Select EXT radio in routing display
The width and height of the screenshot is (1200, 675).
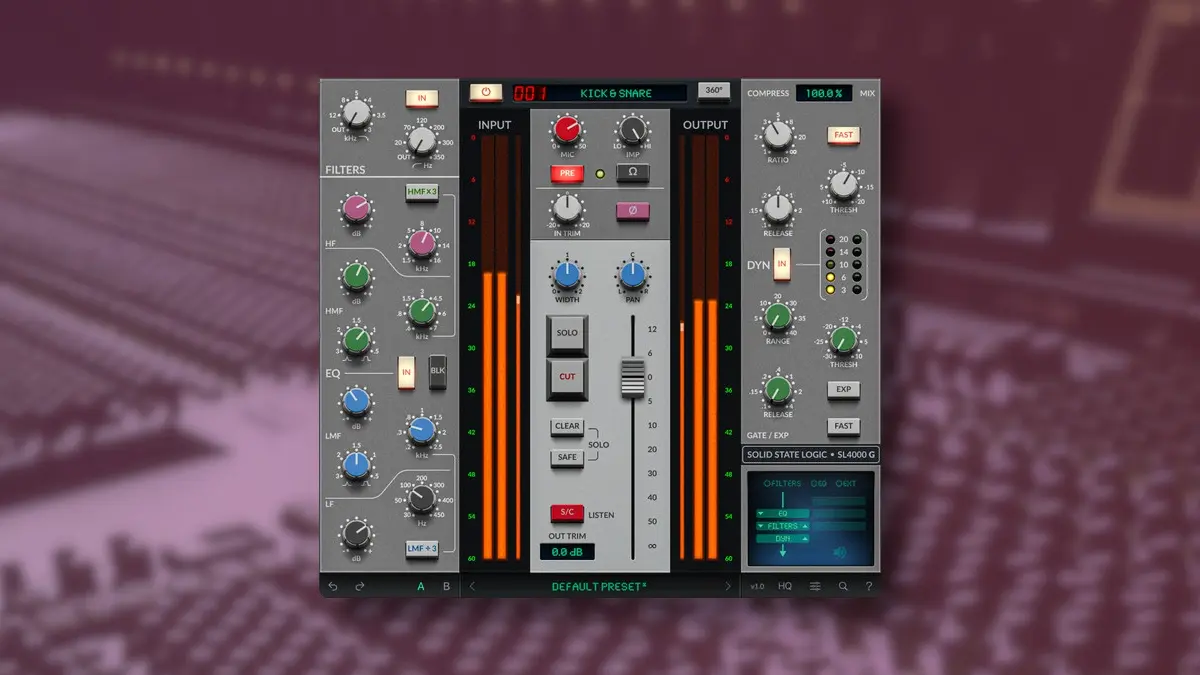click(x=845, y=484)
